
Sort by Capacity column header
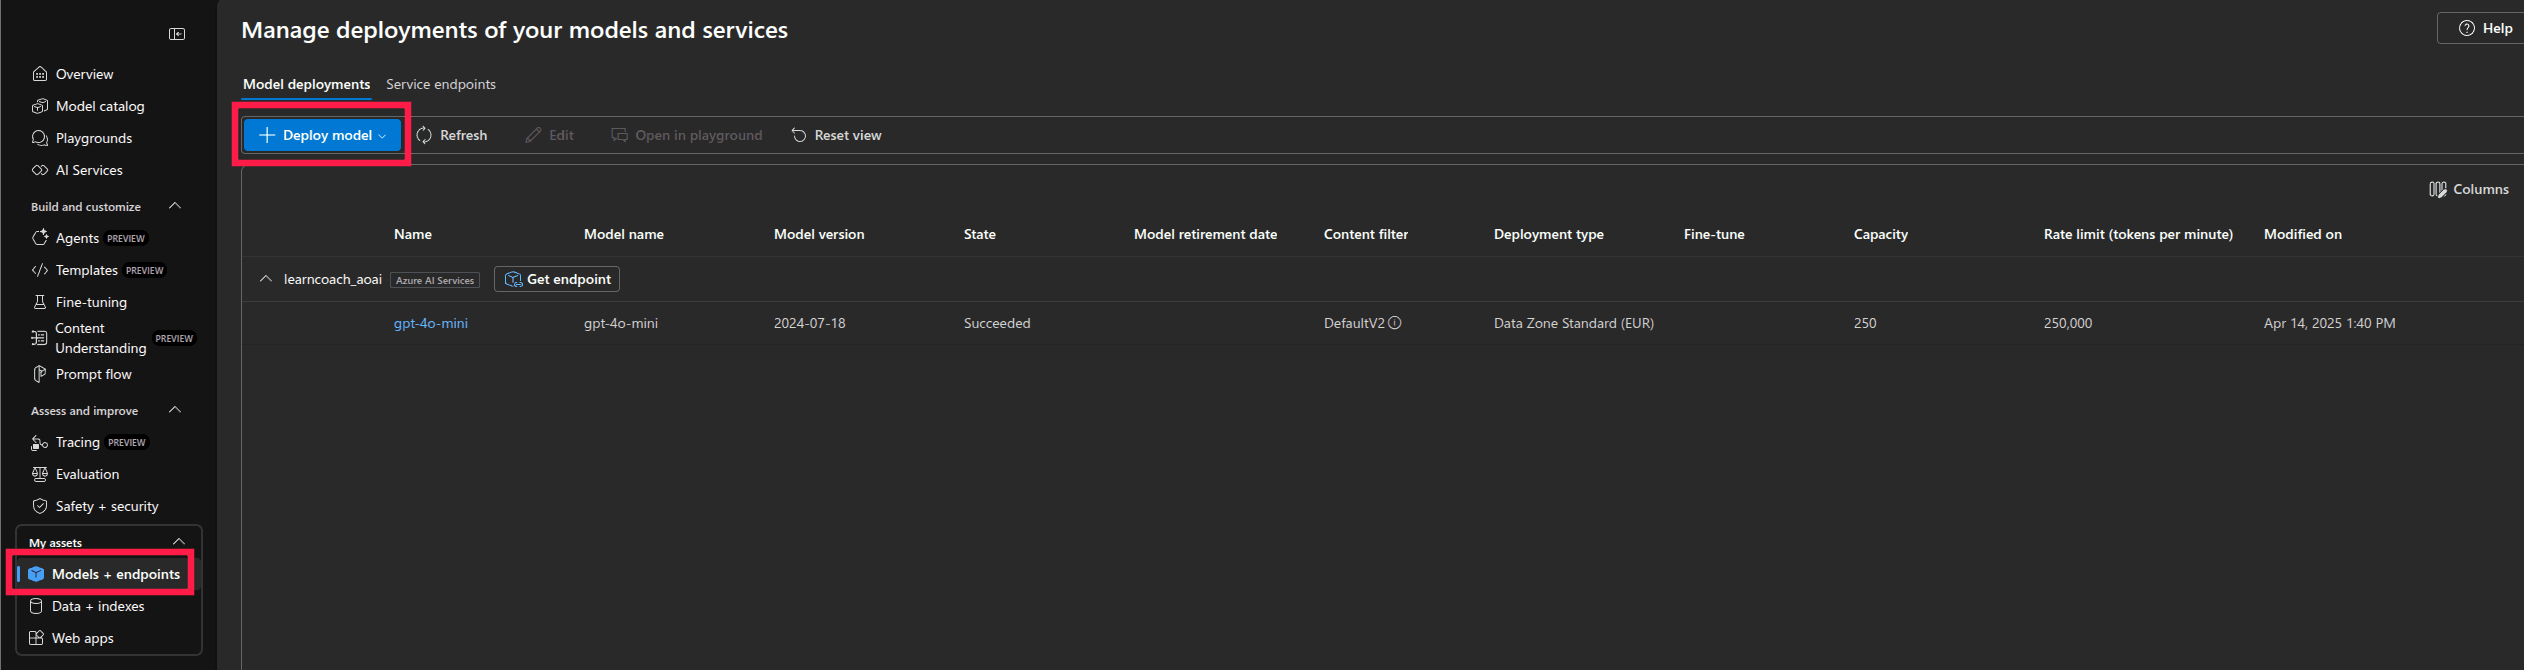(x=1881, y=234)
